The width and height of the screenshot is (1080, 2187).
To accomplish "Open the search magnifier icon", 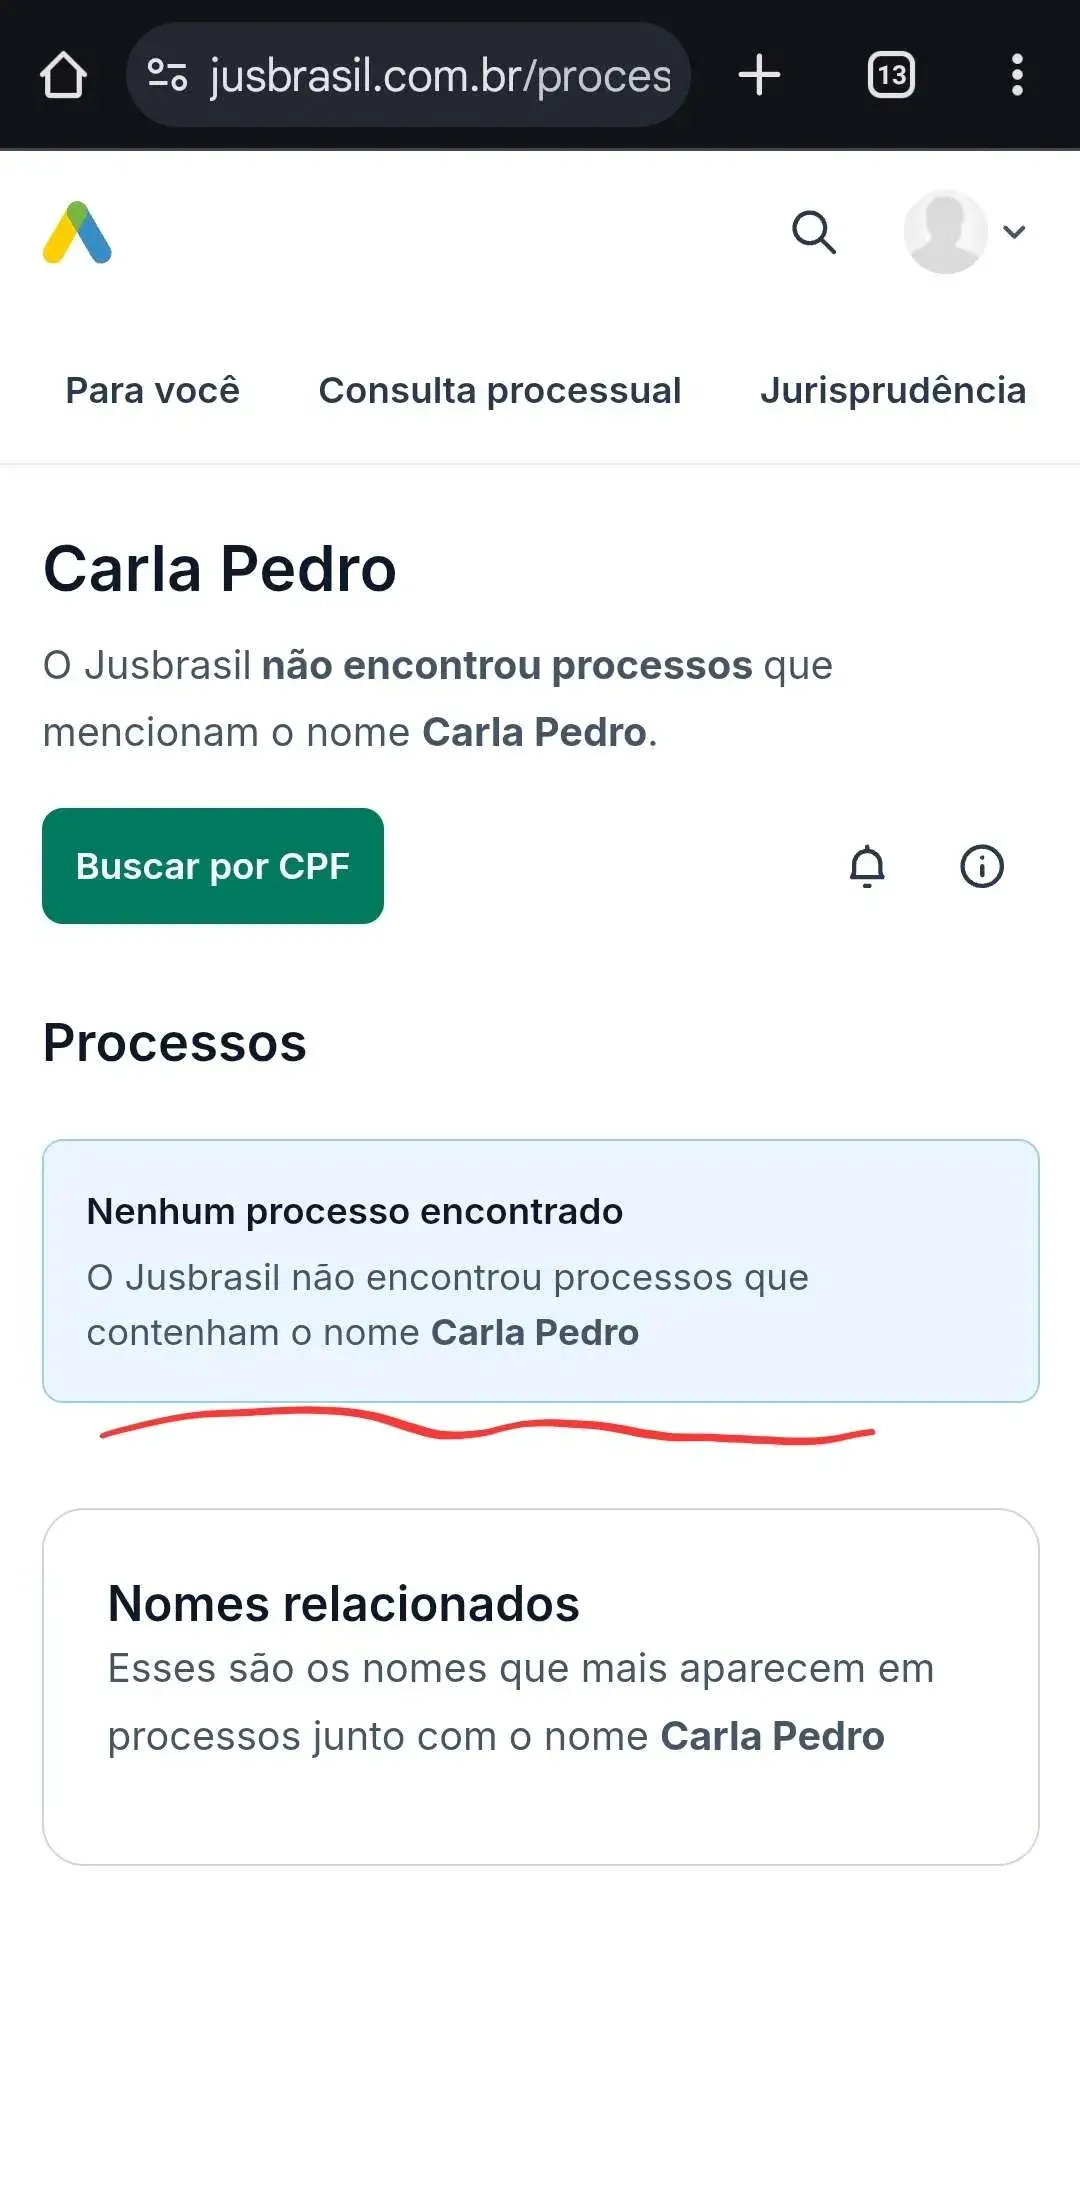I will 814,232.
